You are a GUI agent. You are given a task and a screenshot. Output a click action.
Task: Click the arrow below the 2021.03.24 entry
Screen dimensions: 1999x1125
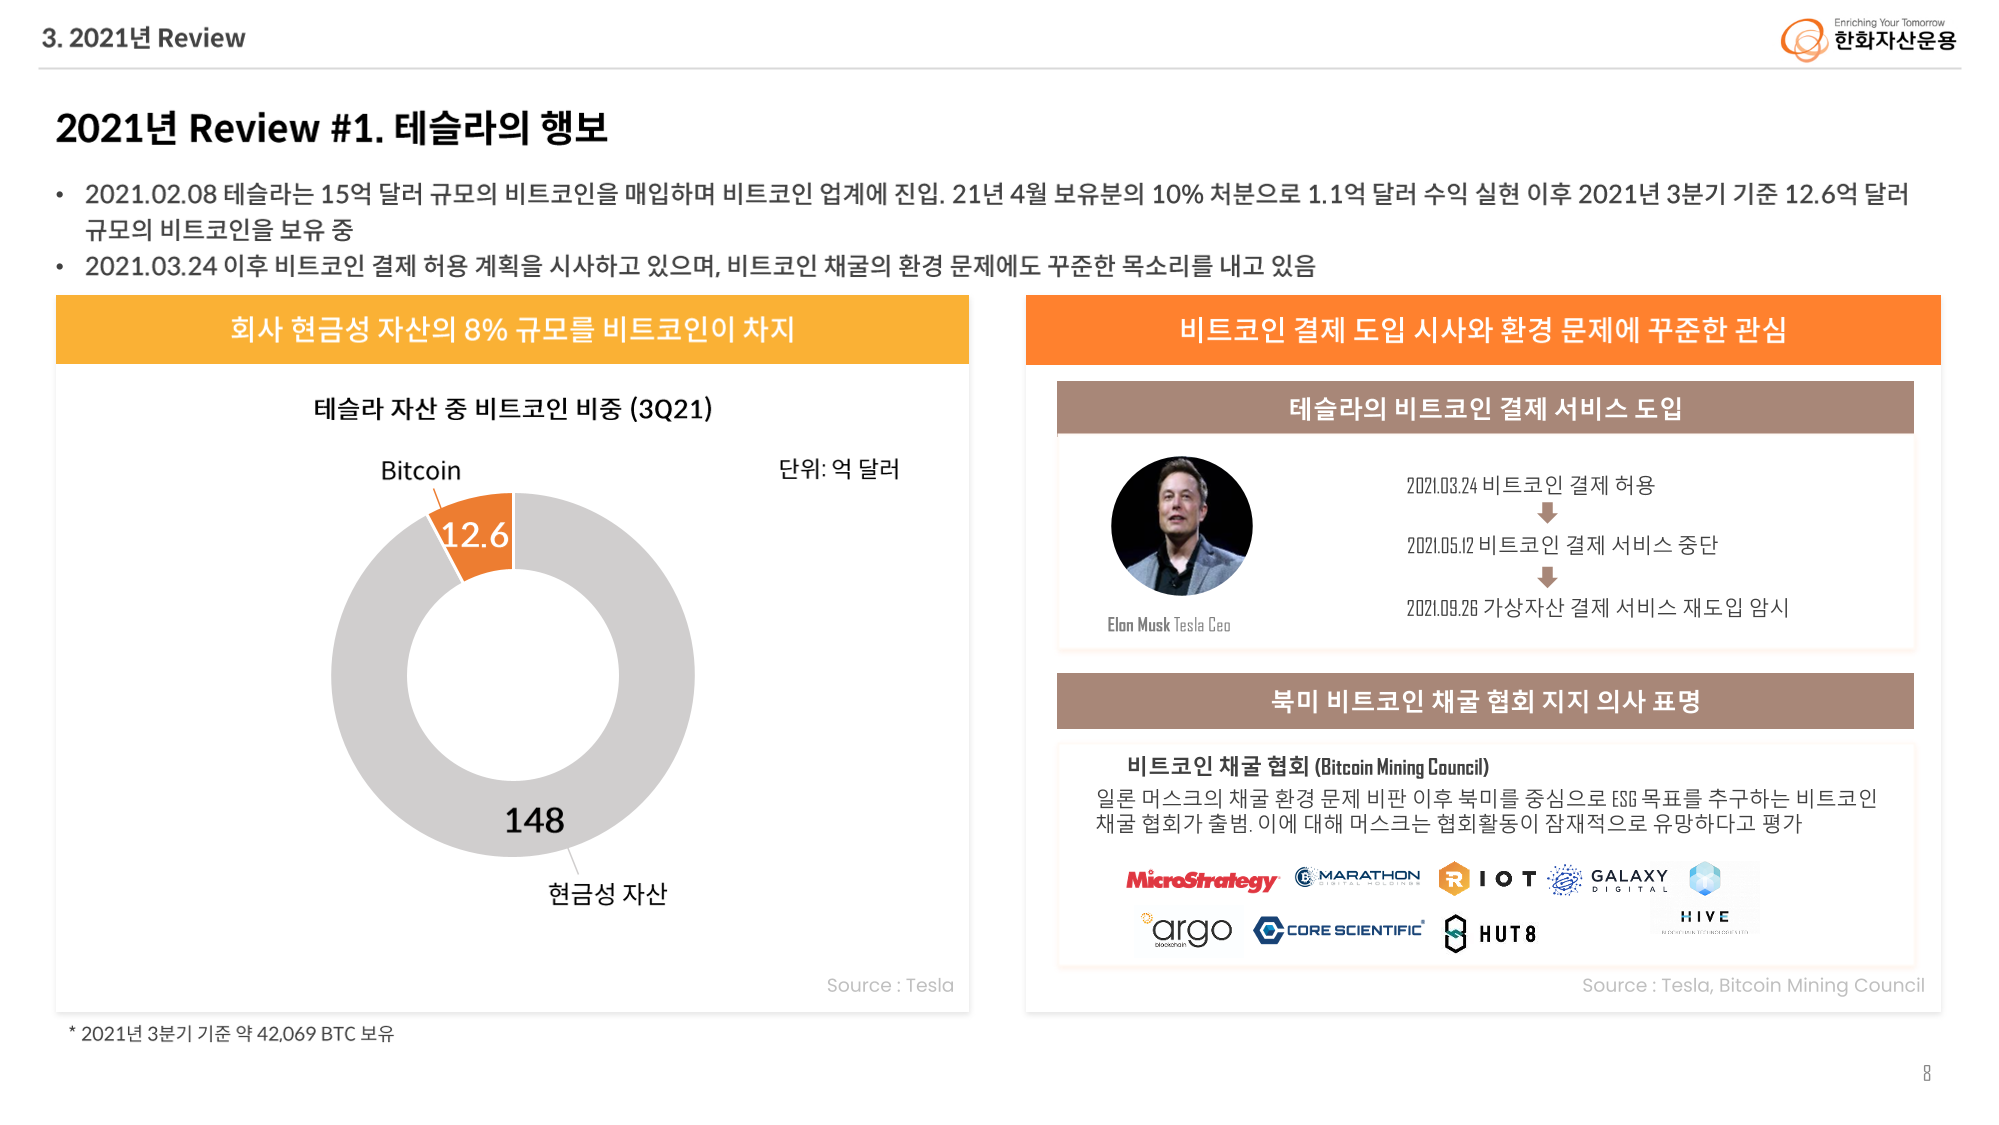[x=1547, y=513]
